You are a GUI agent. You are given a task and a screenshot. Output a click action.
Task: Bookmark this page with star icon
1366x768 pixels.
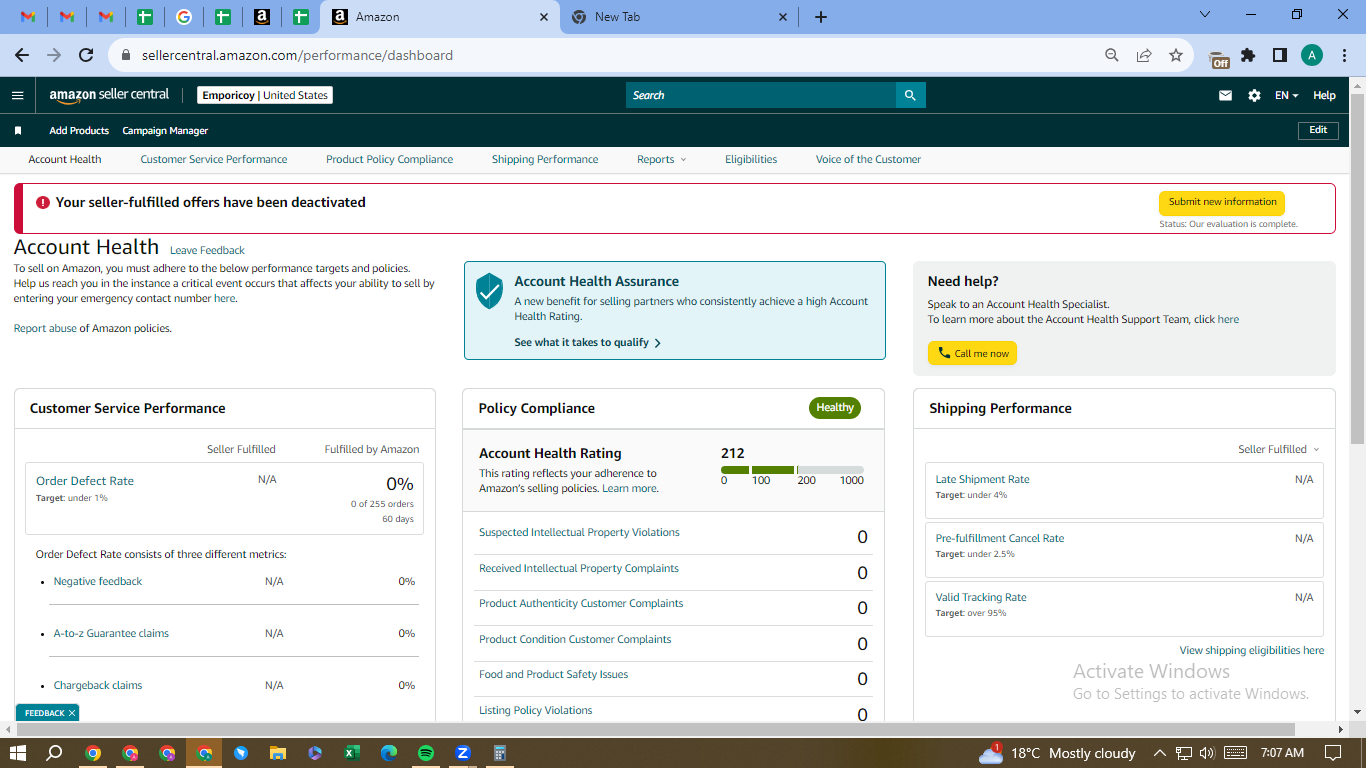tap(1176, 56)
